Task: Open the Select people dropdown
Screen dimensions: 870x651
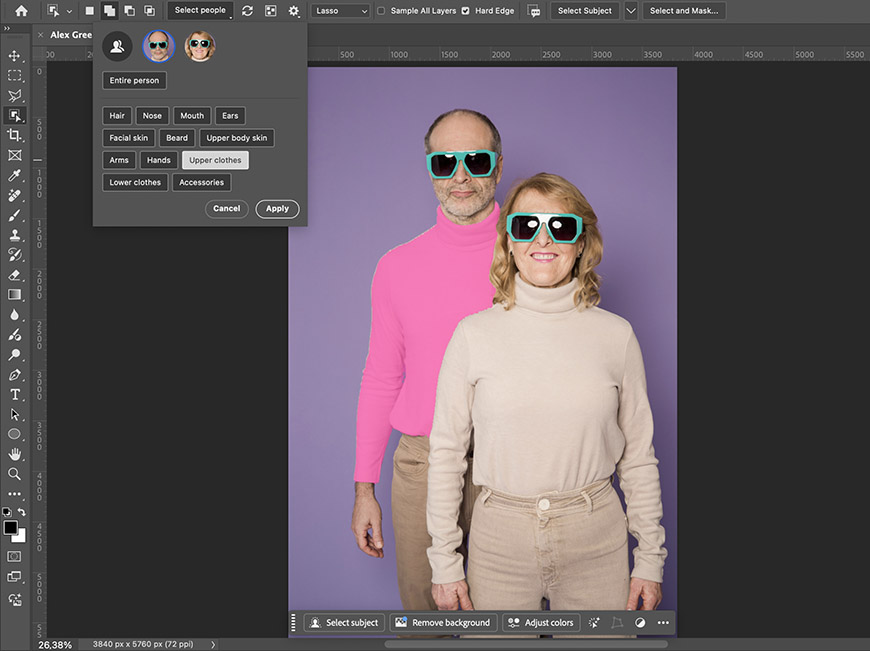Action: point(200,11)
